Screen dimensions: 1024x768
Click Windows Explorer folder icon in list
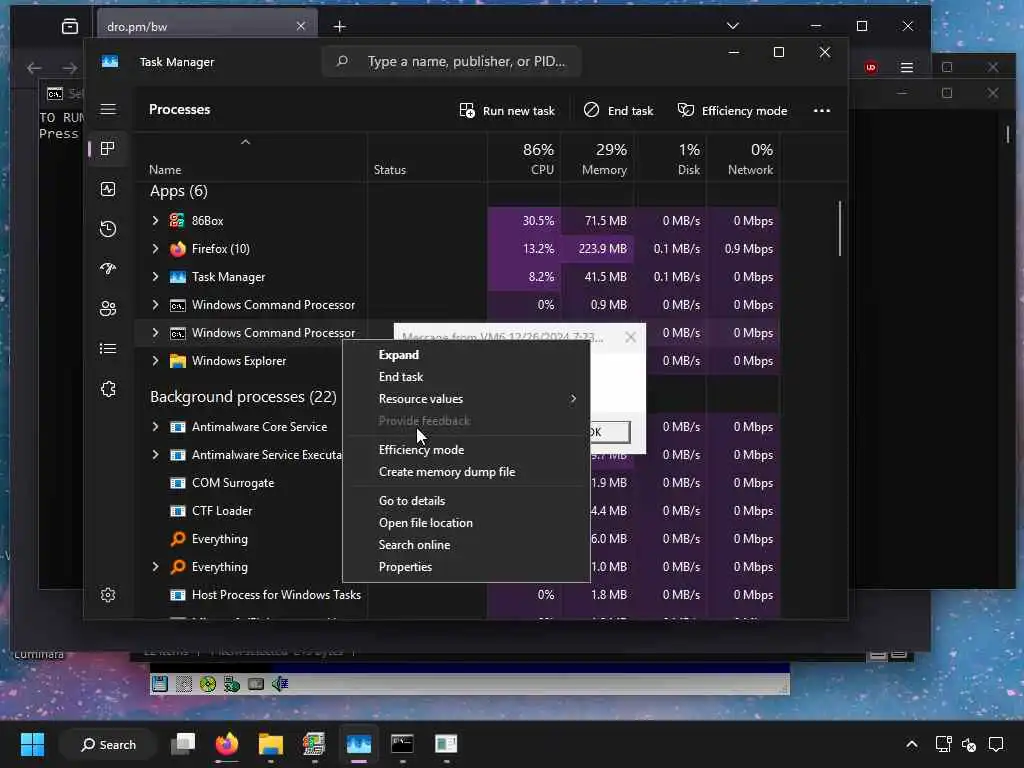pos(177,361)
